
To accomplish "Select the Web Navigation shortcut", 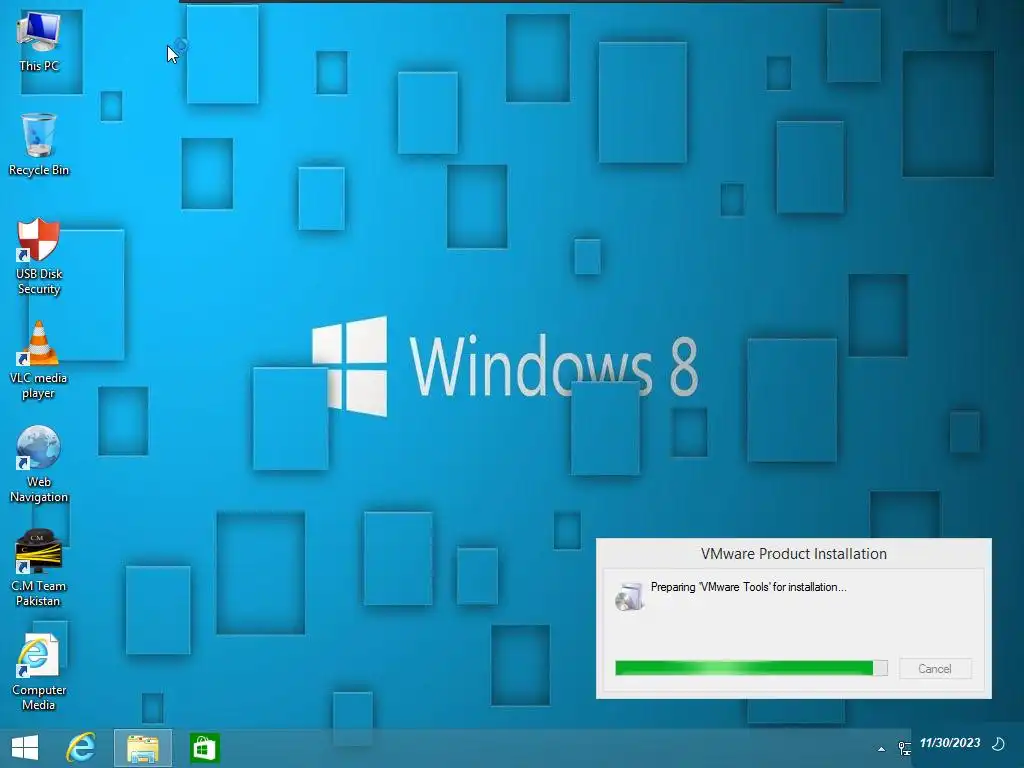I will [39, 464].
